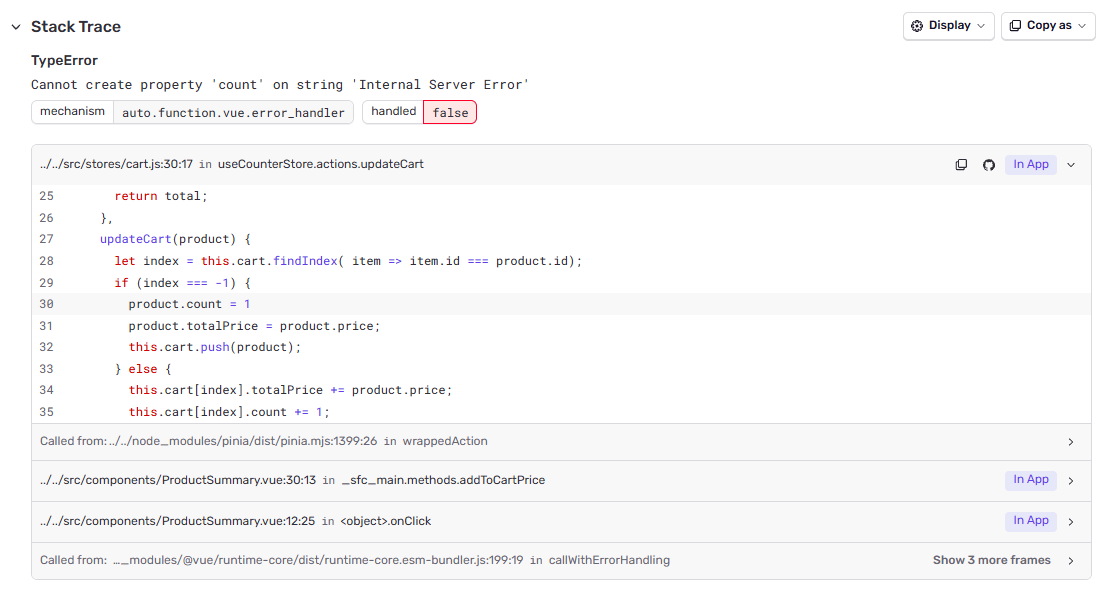This screenshot has height=591, width=1108.
Task: Click ProductSummary.vue:12:25 file path
Action: point(177,521)
